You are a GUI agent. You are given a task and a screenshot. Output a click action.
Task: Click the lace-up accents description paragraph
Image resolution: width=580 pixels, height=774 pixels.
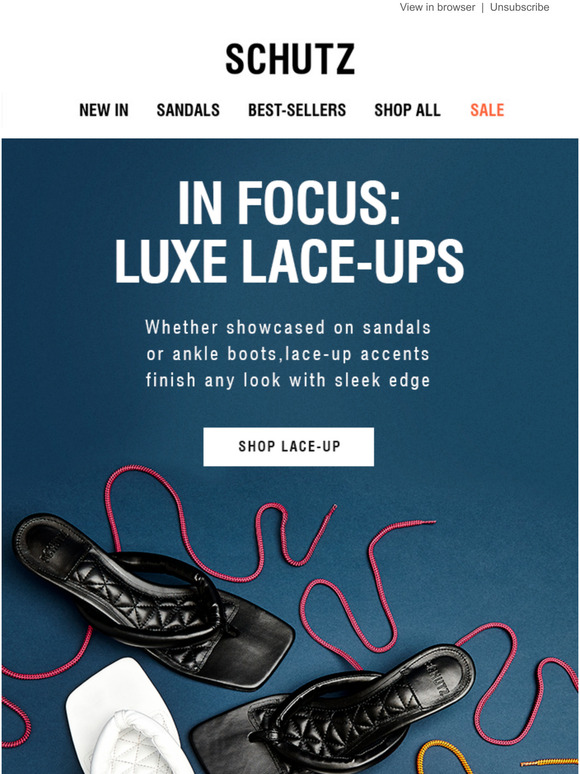tap(288, 354)
